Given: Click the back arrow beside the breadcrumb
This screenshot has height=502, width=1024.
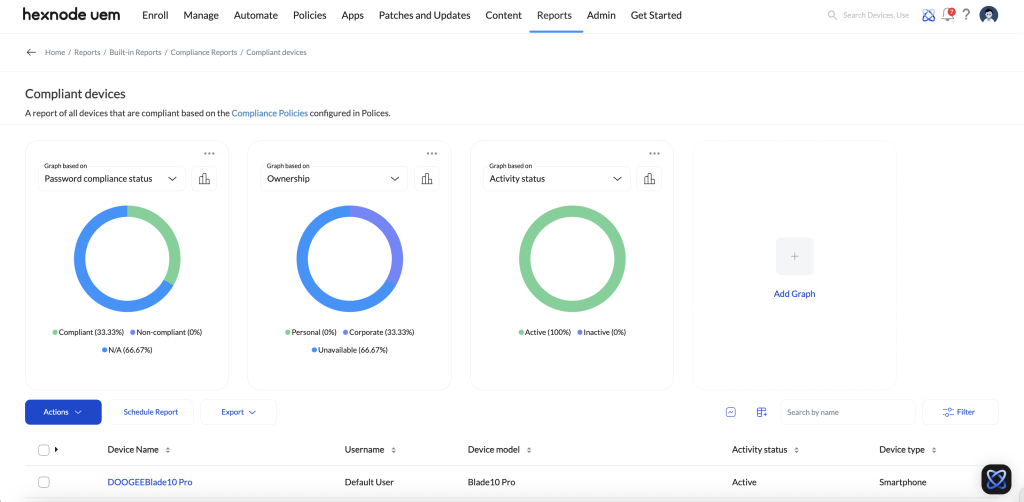Looking at the screenshot, I should click(31, 52).
